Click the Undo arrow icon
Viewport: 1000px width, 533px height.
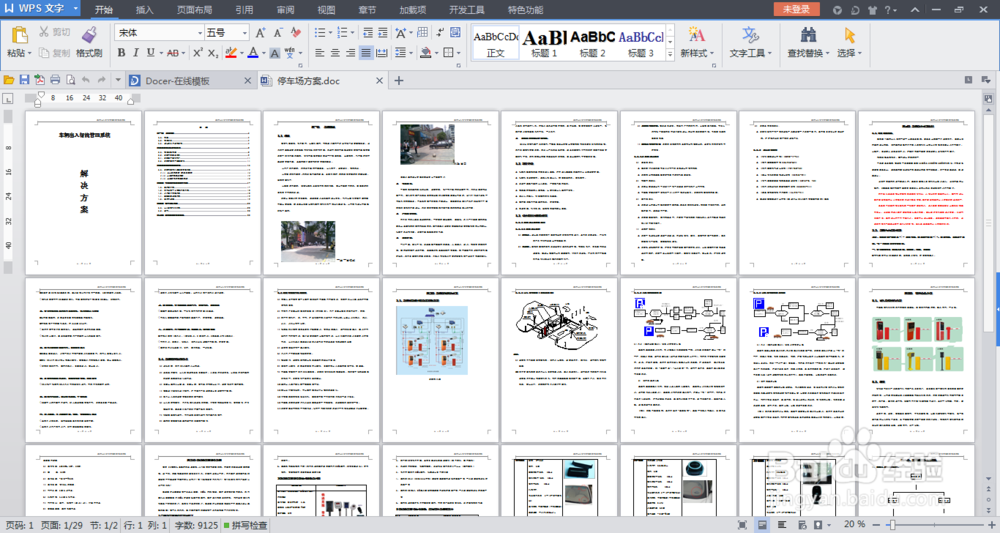coord(86,80)
